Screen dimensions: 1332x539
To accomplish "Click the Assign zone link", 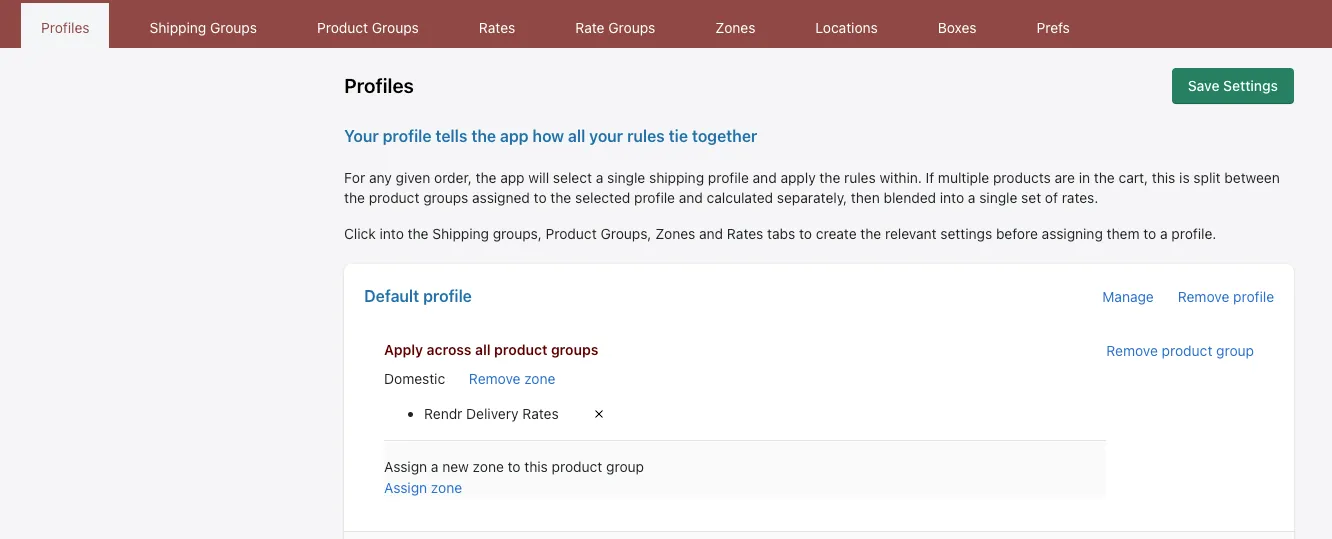I will 423,488.
